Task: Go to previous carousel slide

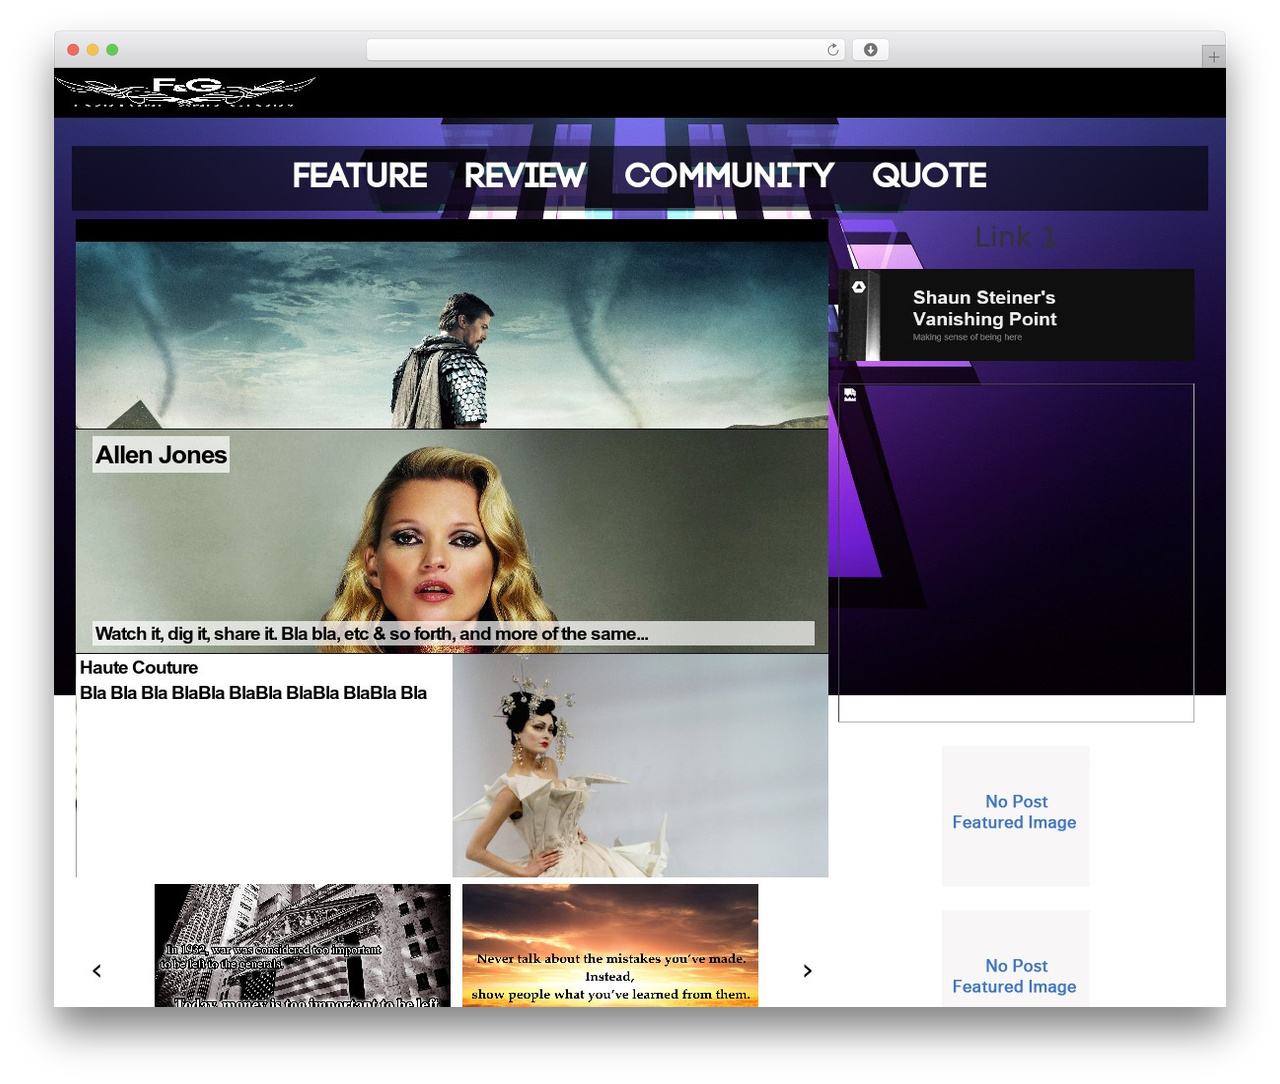Action: click(97, 971)
